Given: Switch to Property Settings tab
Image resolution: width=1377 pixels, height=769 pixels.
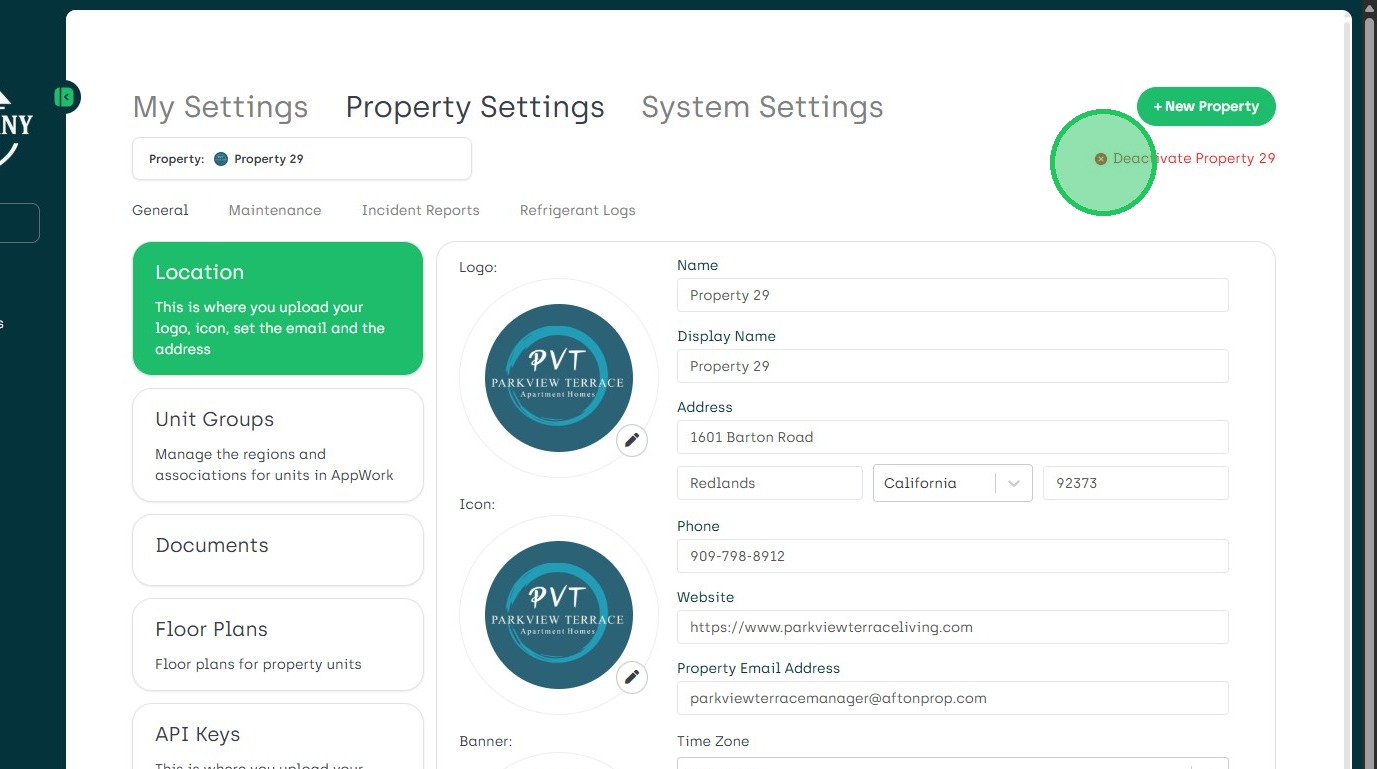Looking at the screenshot, I should pyautogui.click(x=475, y=107).
